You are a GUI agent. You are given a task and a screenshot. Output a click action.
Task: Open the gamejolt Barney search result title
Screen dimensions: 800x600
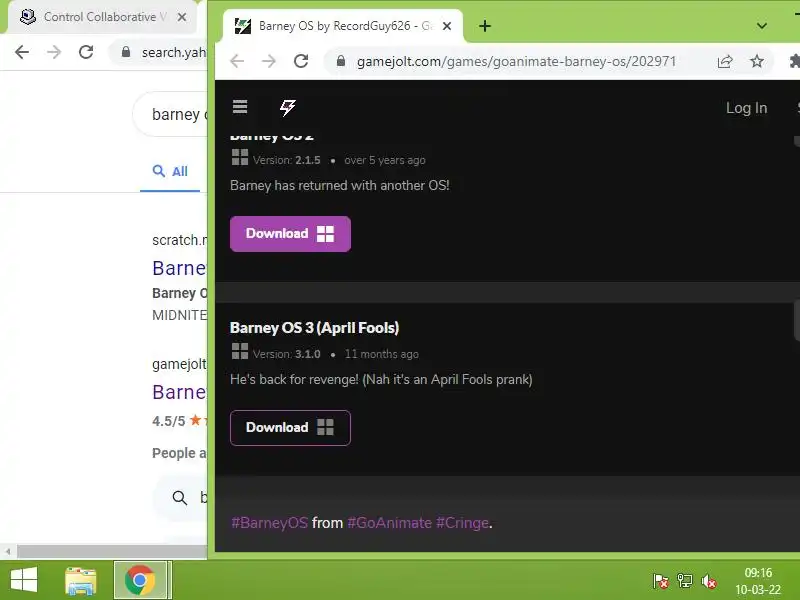click(x=179, y=392)
